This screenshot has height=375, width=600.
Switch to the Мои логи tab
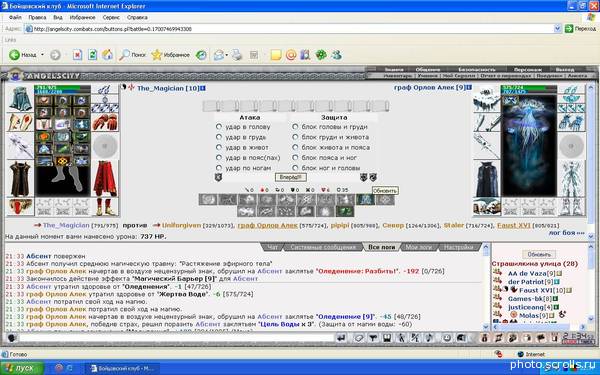[418, 247]
